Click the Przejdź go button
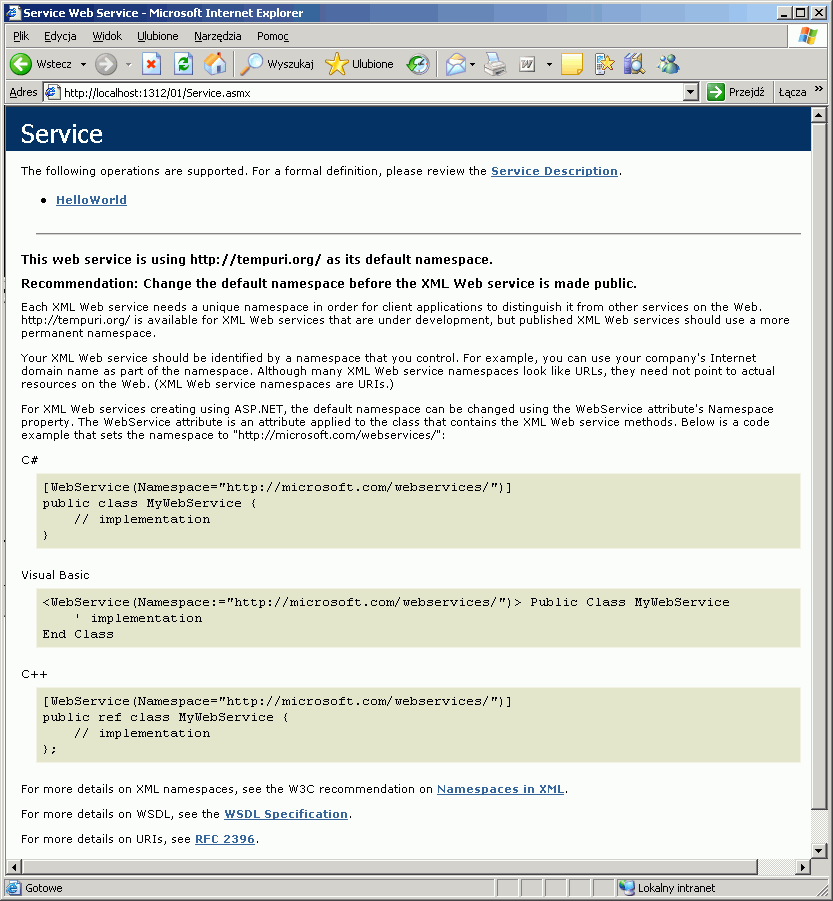833x901 pixels. (x=736, y=92)
